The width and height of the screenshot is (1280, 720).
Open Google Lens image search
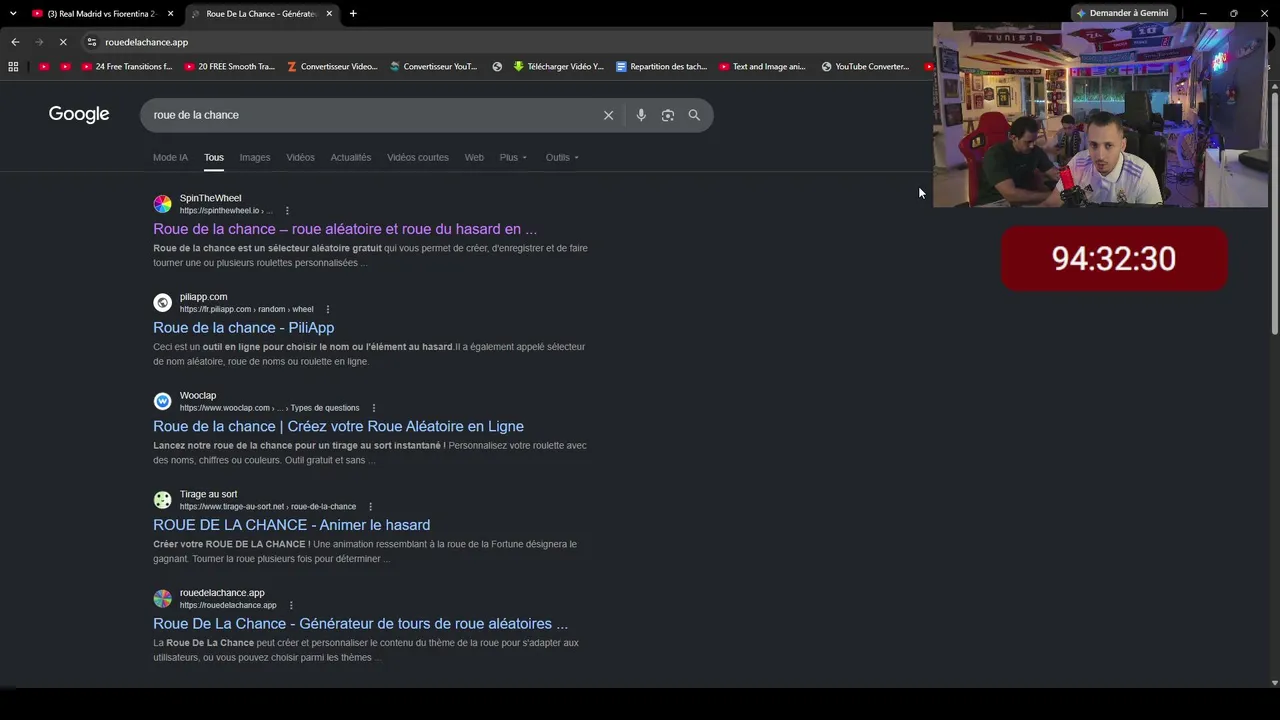[668, 115]
